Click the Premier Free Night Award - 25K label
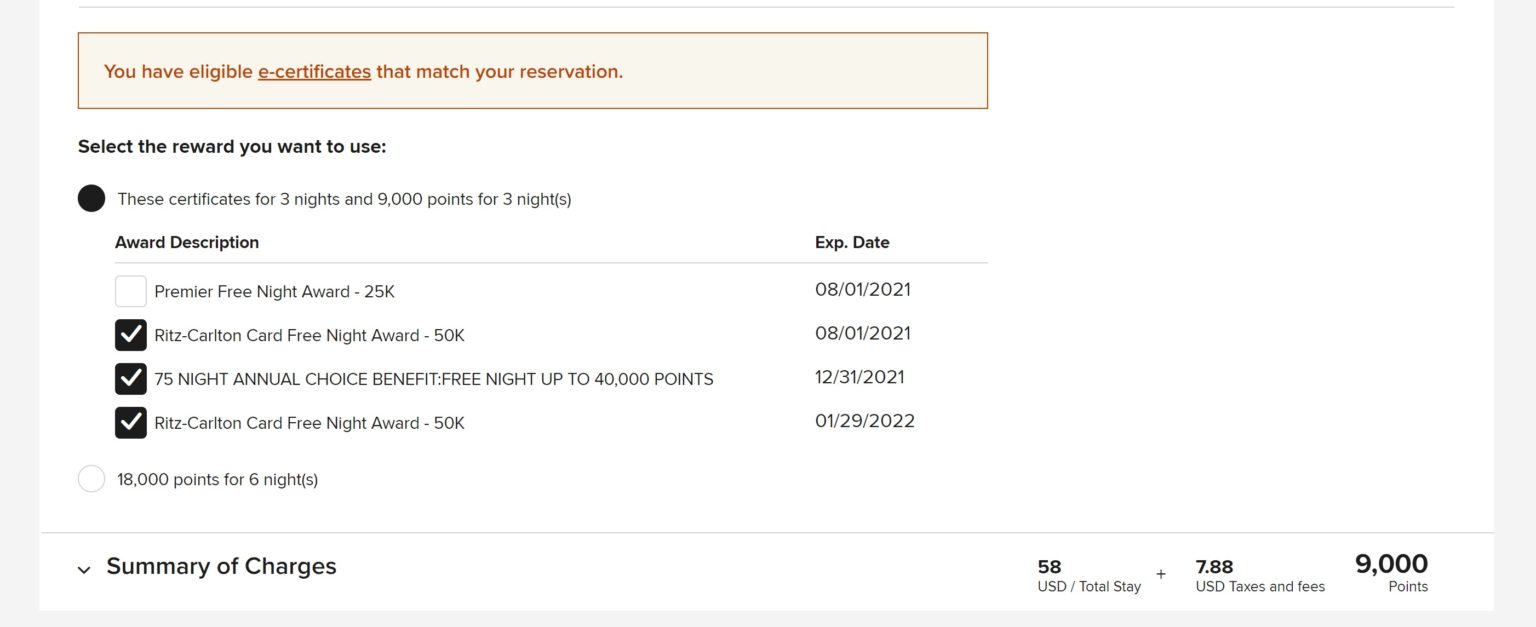 pyautogui.click(x=274, y=292)
